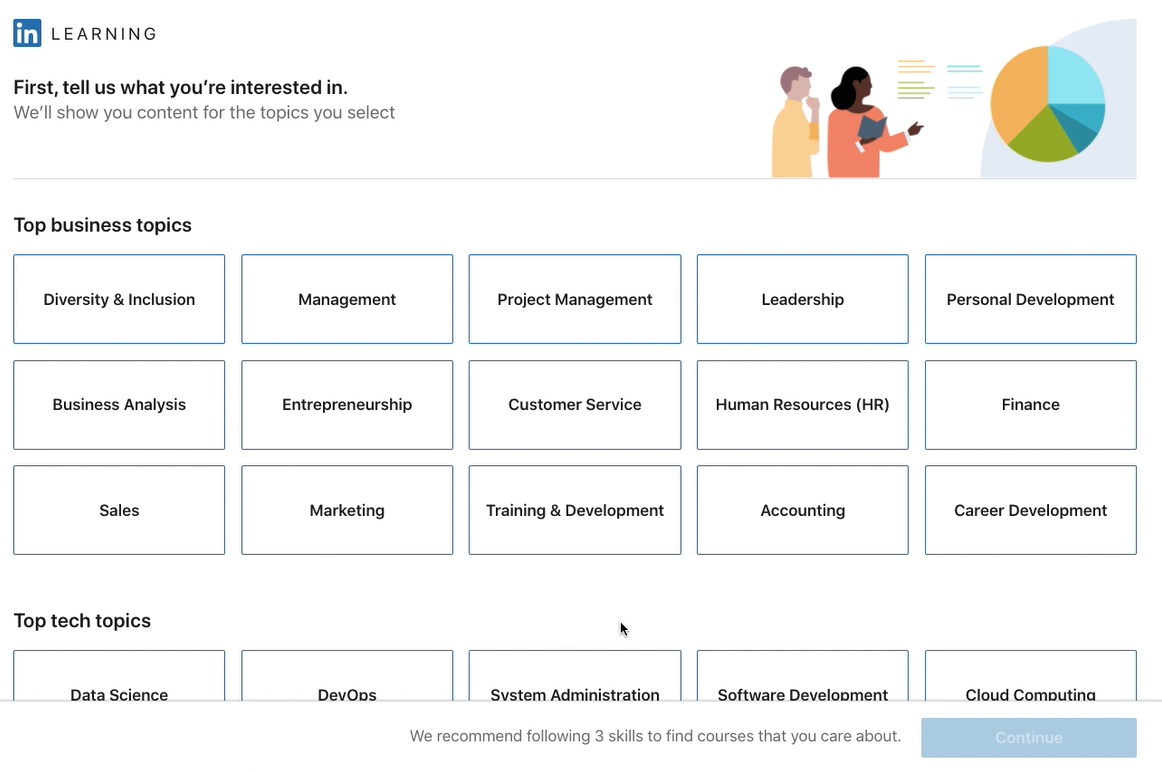Toggle Training & Development interest
This screenshot has height=772, width=1162.
pos(575,510)
